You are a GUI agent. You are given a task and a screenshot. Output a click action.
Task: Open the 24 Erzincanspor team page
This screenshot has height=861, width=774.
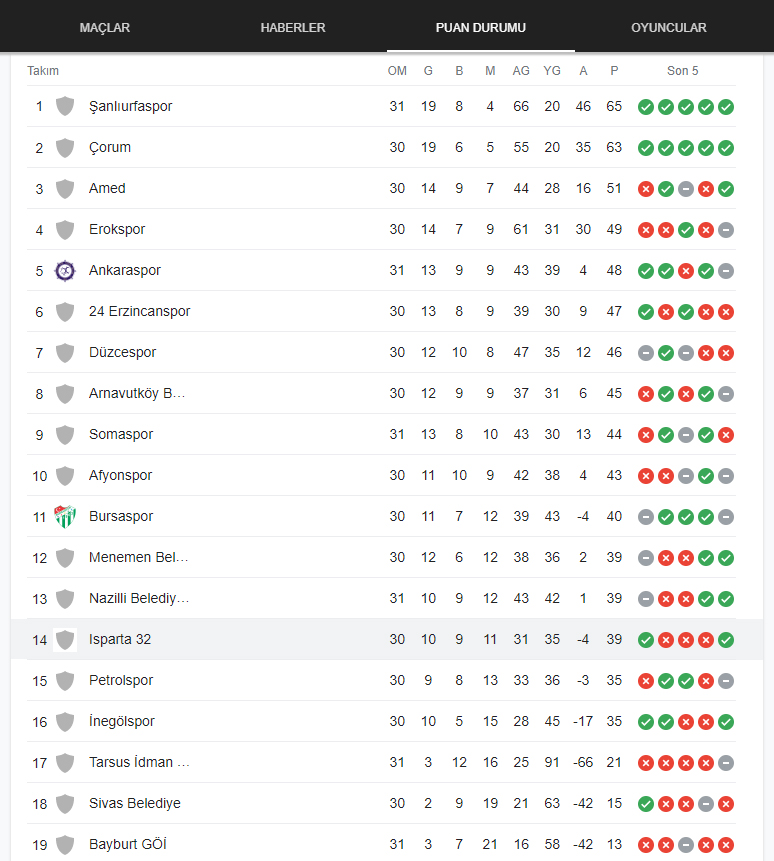139,311
